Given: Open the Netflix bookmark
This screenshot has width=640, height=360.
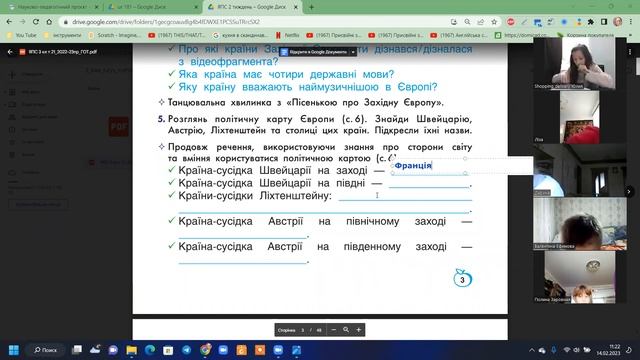Looking at the screenshot, I should (x=288, y=35).
